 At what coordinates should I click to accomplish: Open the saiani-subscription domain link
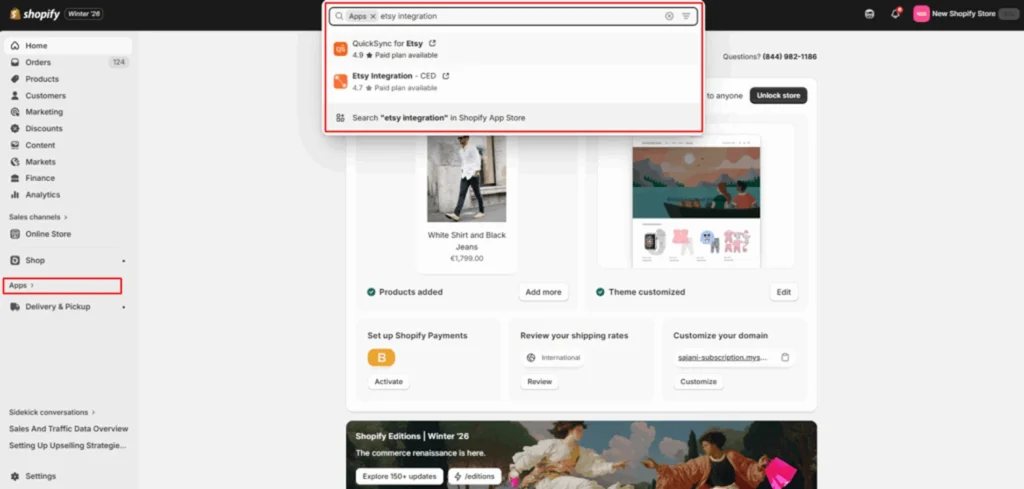coord(722,358)
